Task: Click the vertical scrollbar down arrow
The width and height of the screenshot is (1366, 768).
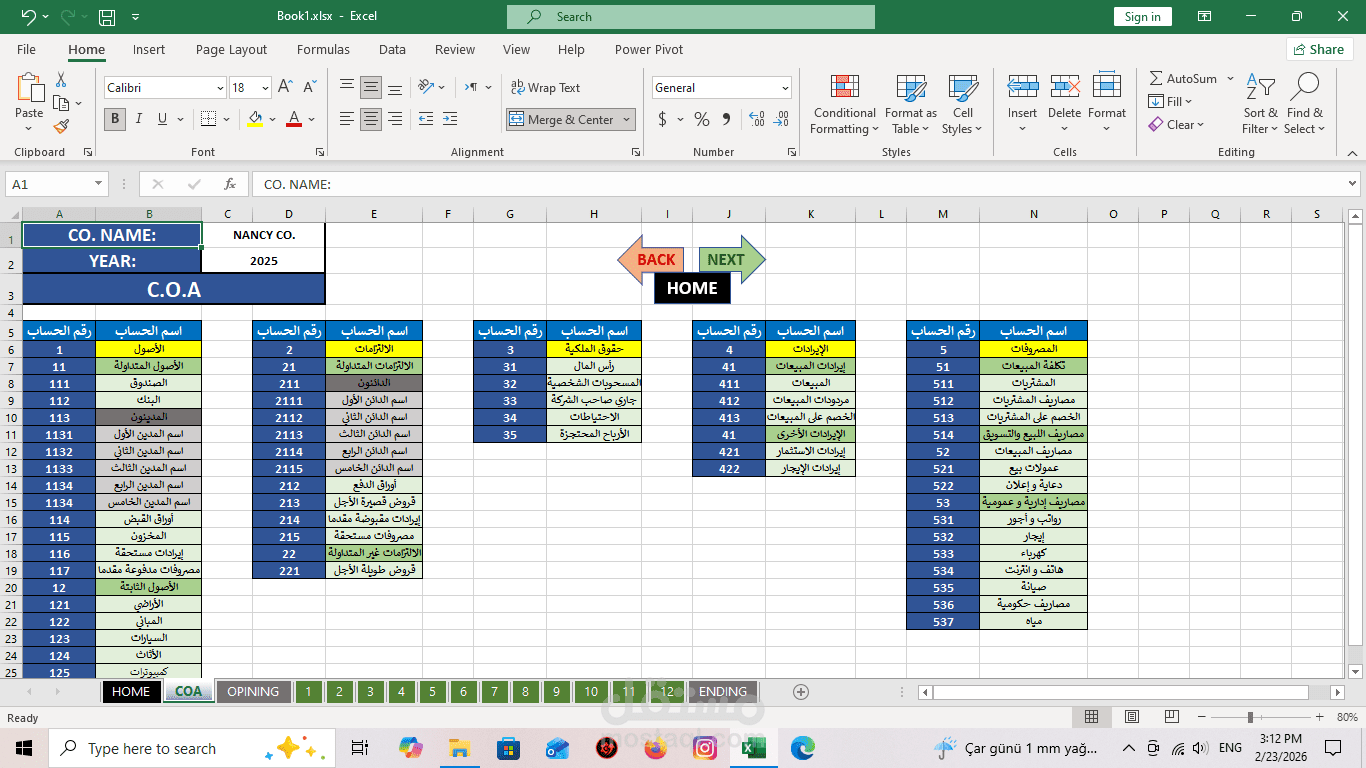Action: coord(1356,671)
